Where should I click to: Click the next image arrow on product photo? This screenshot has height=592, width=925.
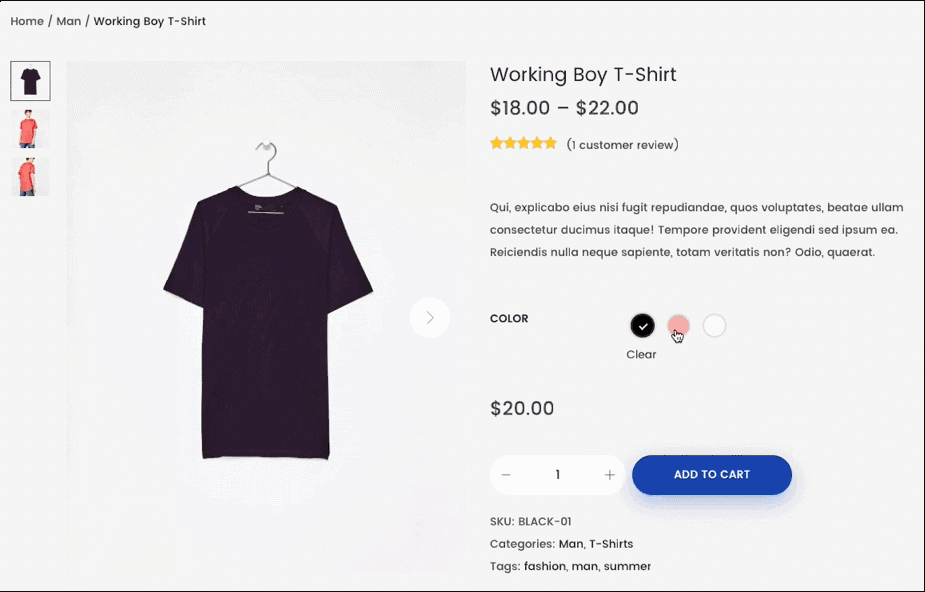430,318
